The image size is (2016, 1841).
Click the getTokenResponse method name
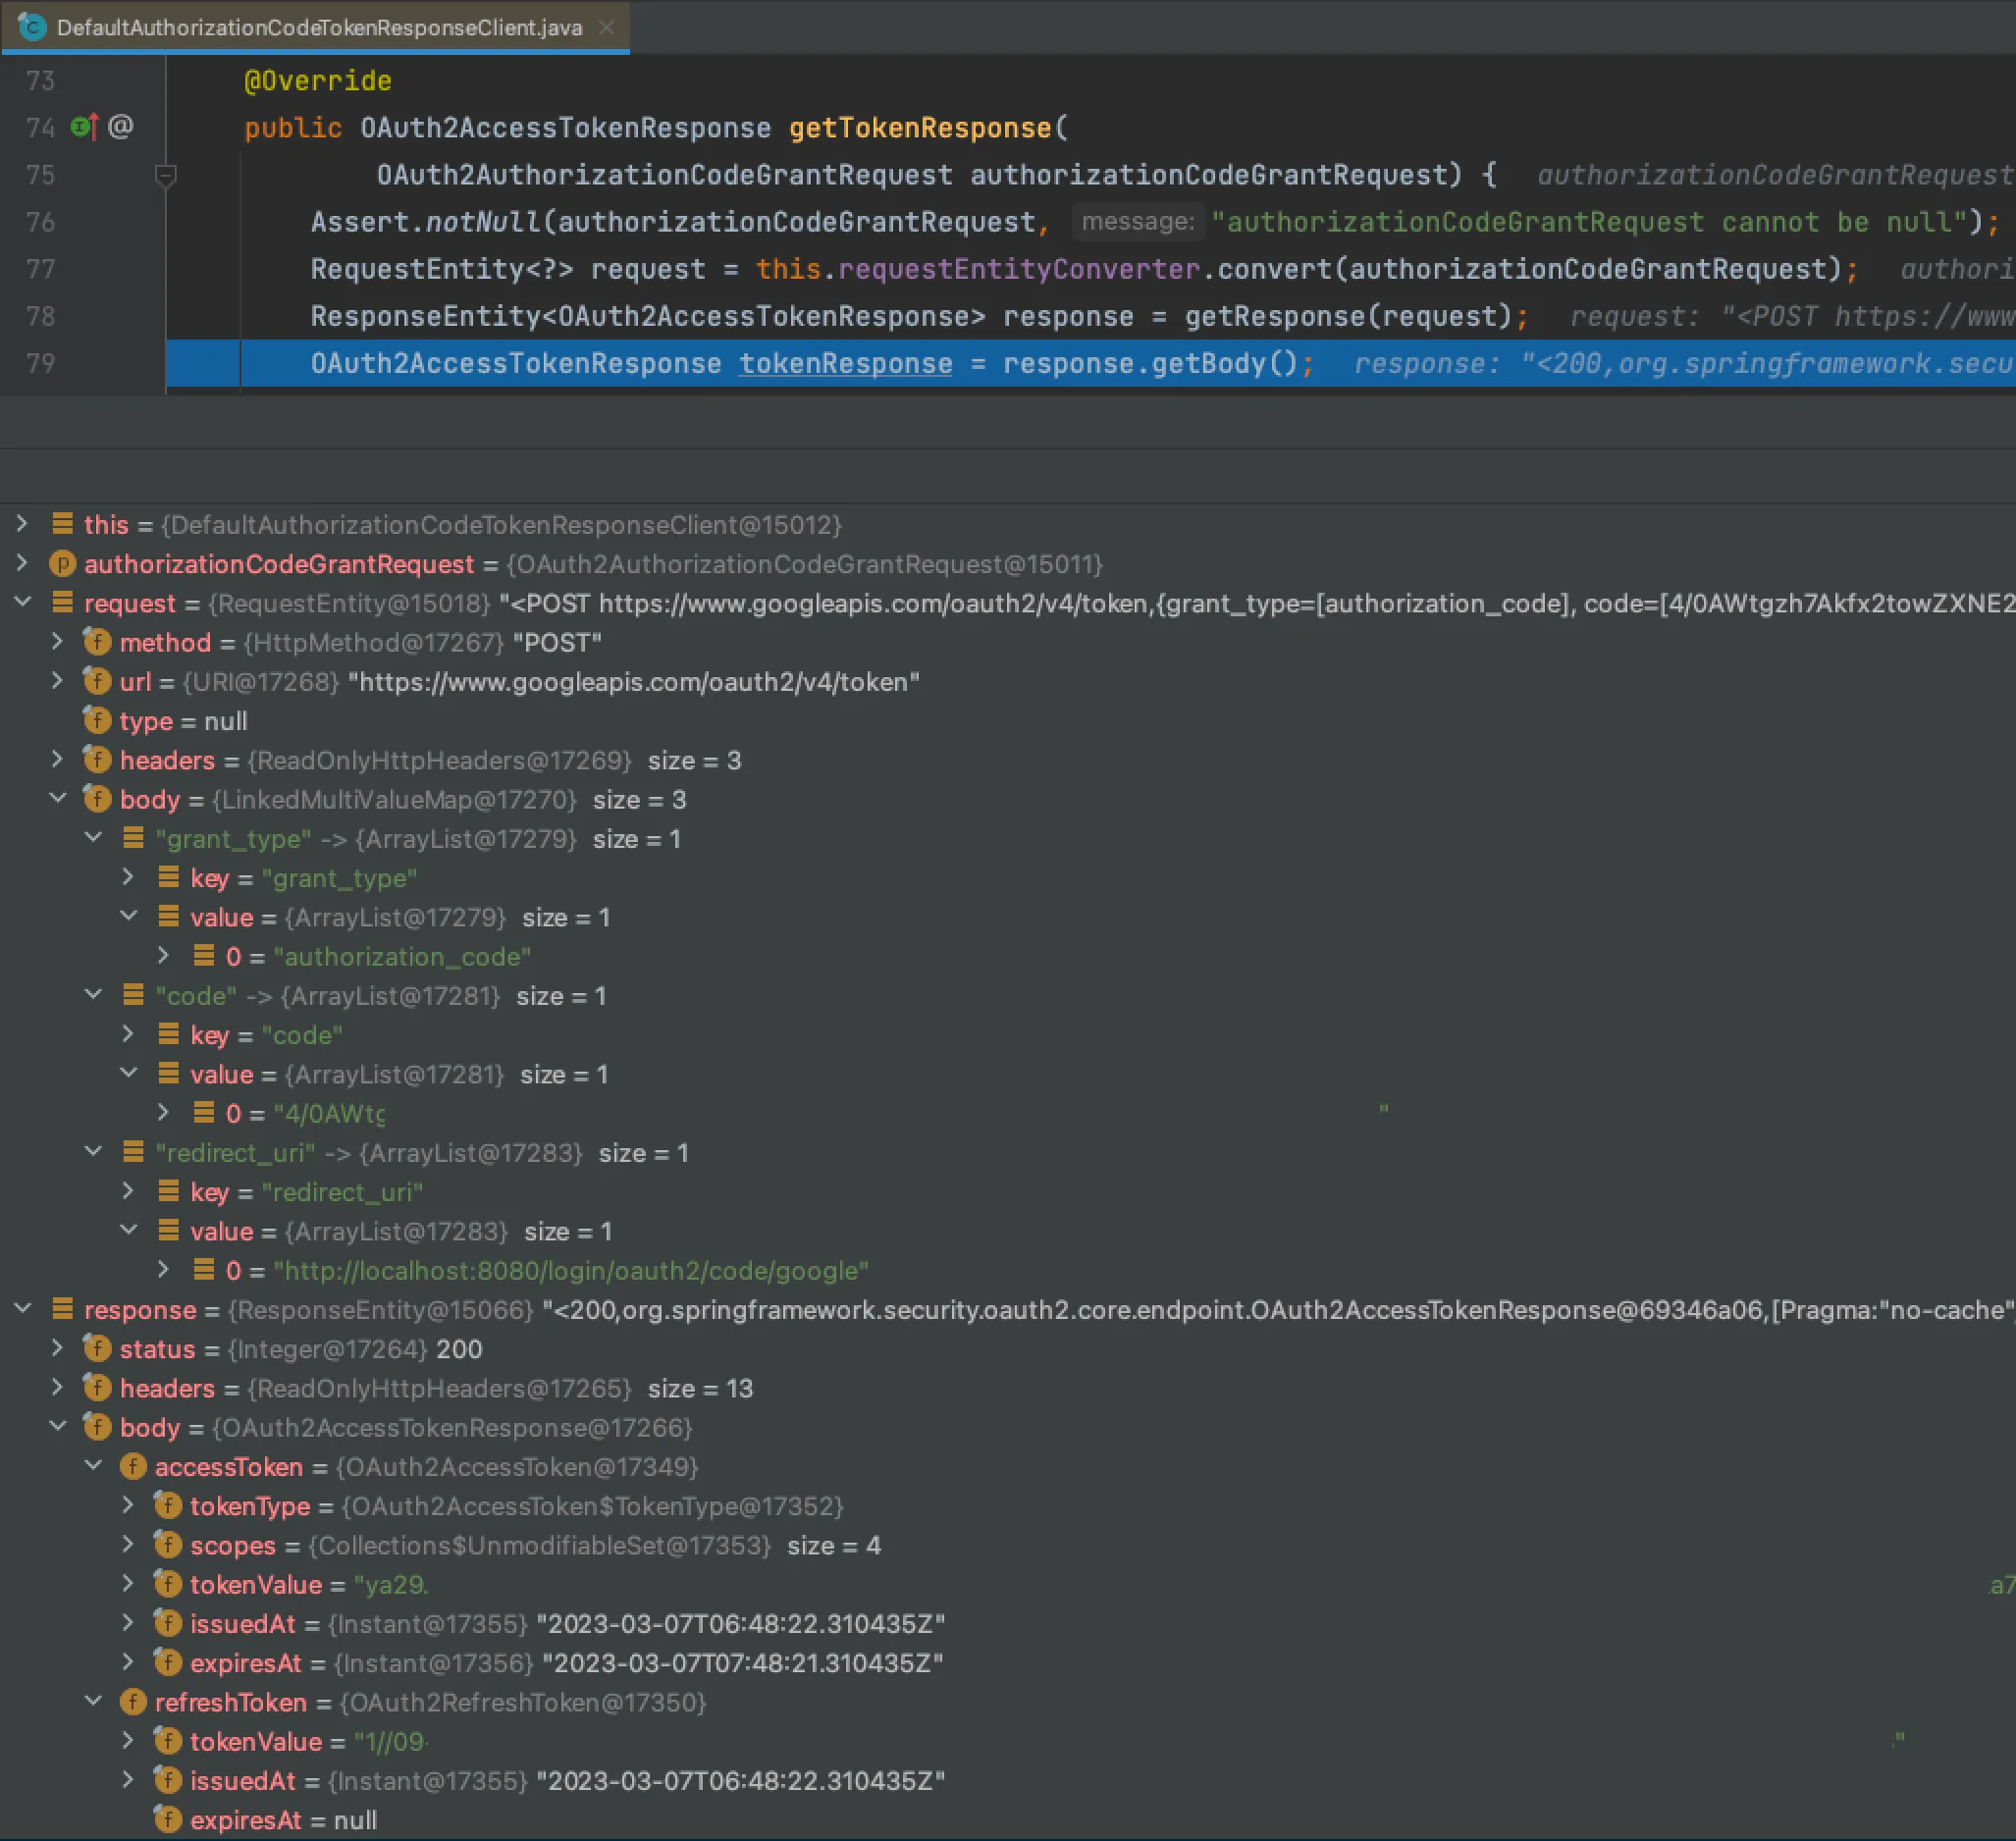point(920,128)
